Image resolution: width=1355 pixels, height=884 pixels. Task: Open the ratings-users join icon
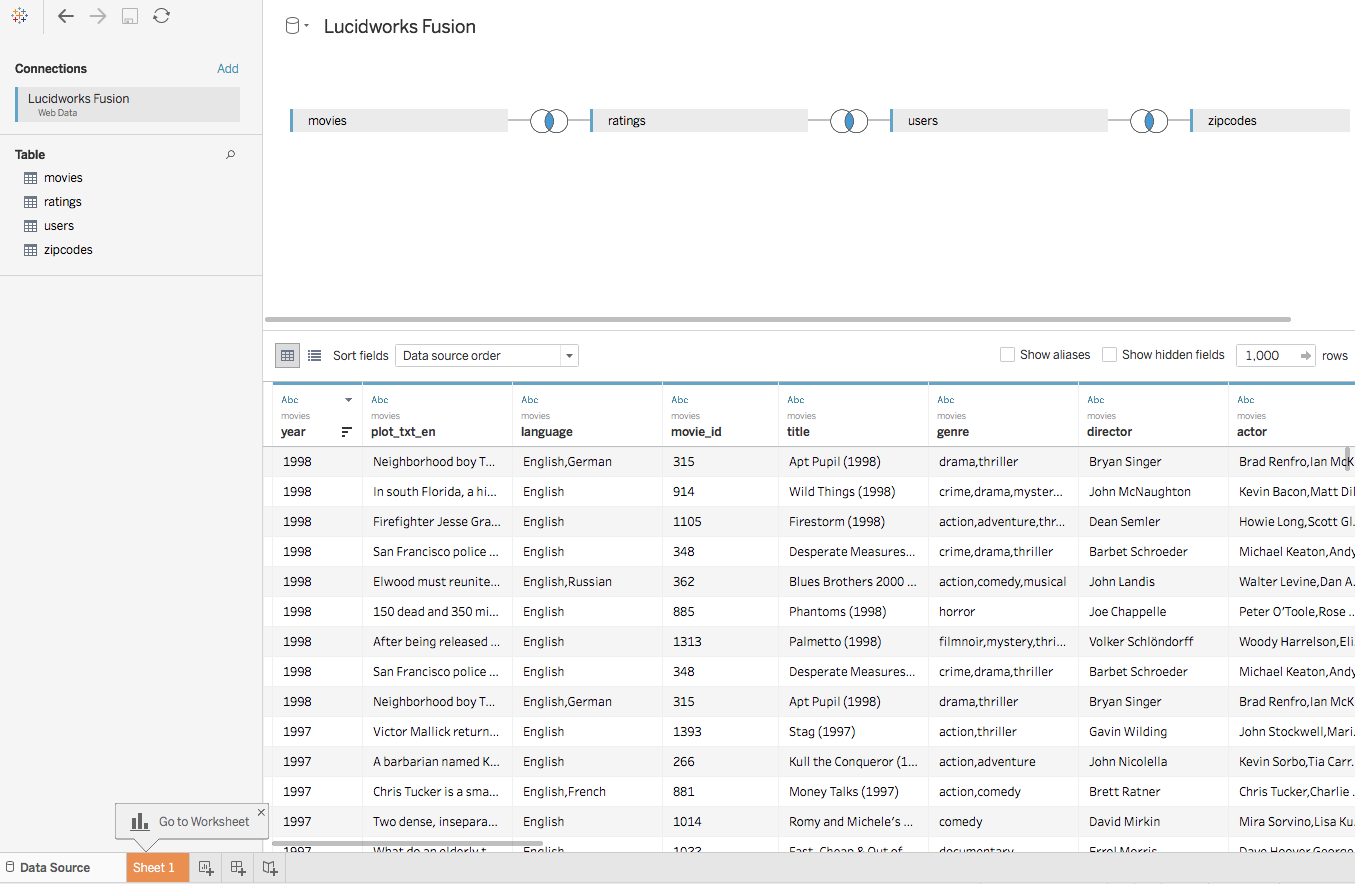point(849,121)
